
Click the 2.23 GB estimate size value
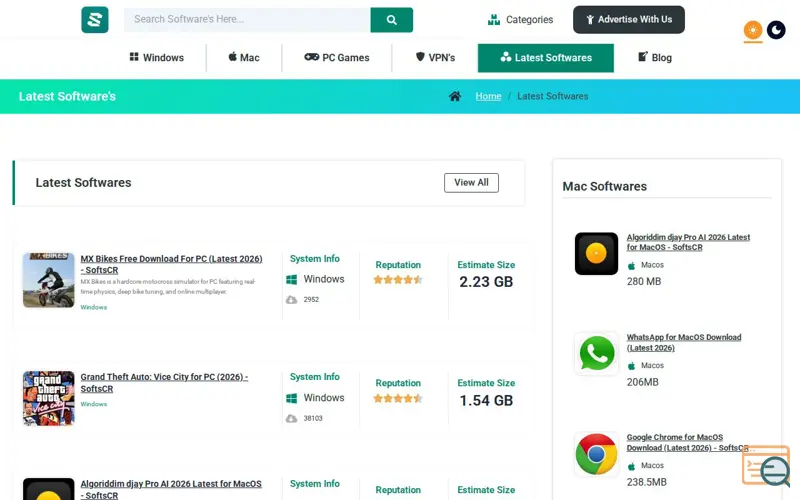(486, 282)
